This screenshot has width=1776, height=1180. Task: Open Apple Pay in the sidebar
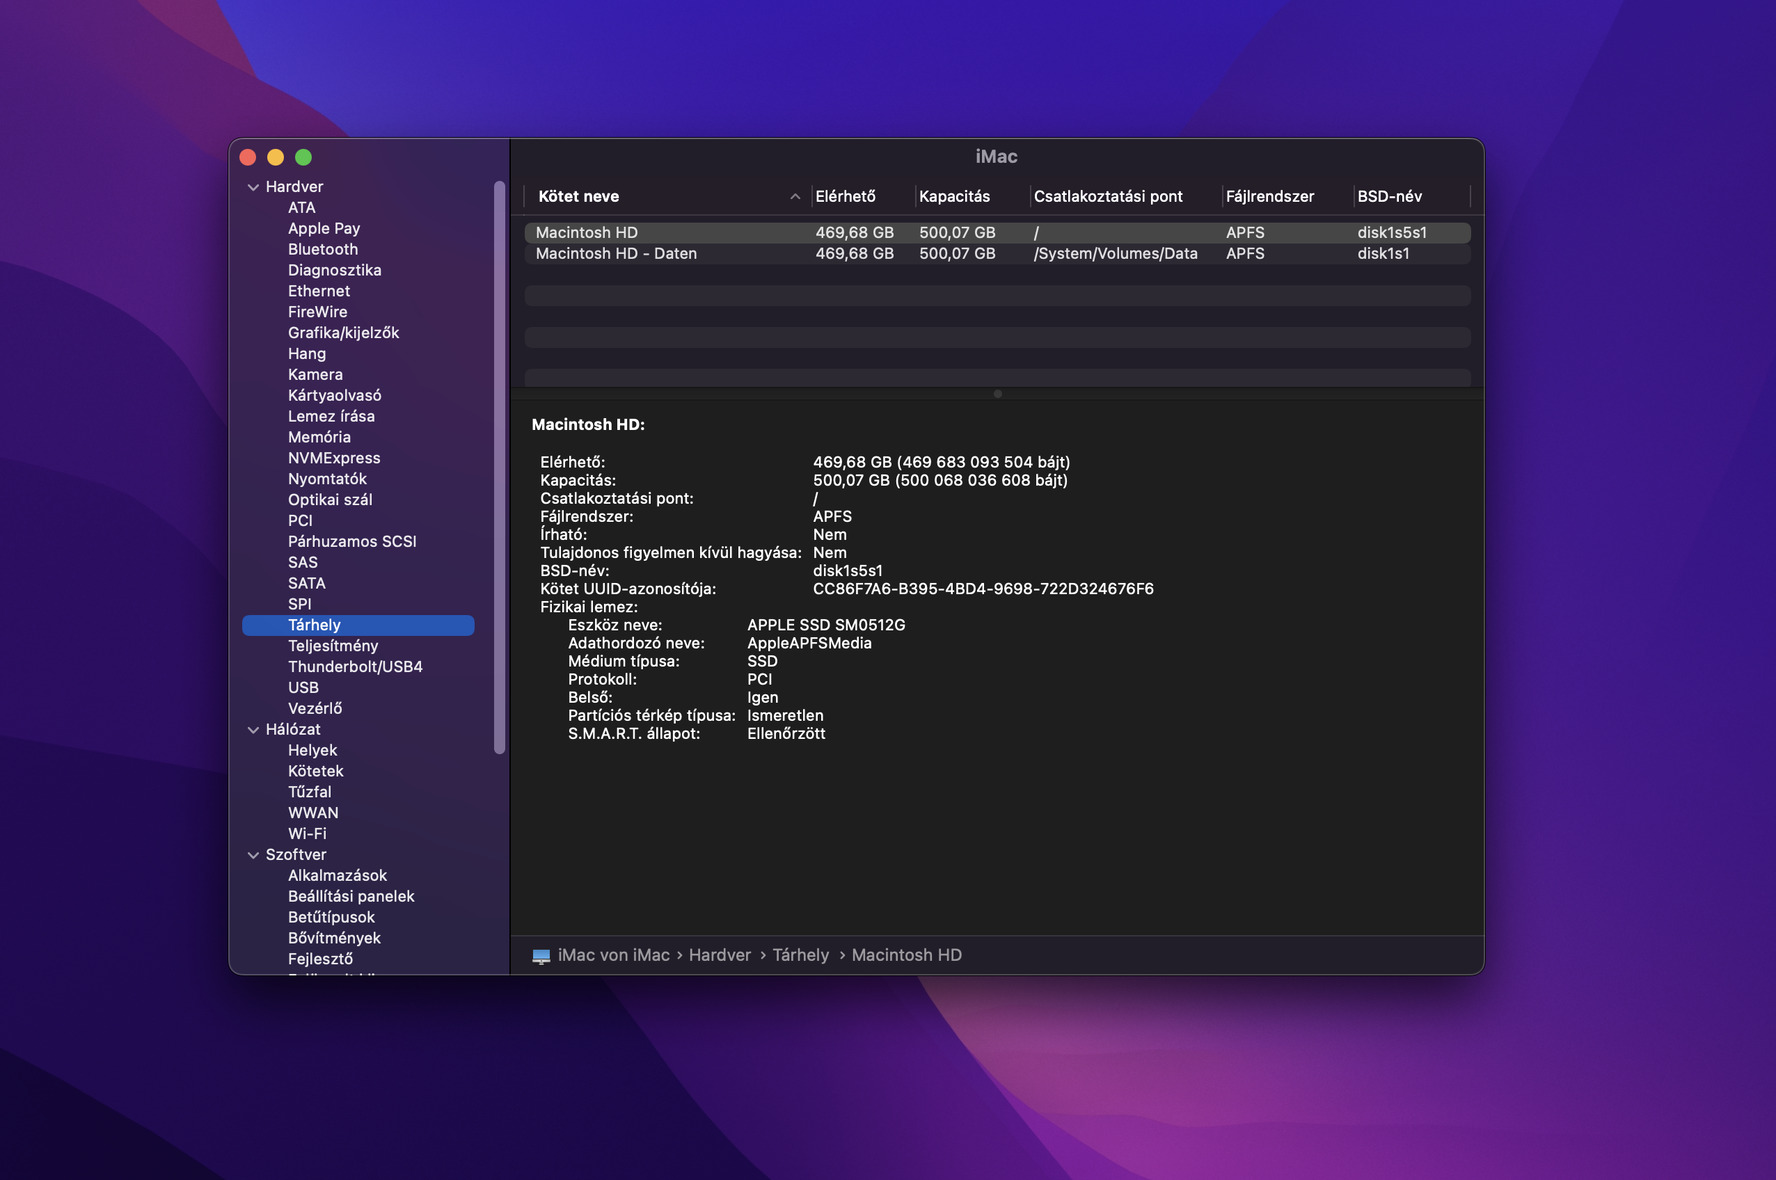[324, 229]
